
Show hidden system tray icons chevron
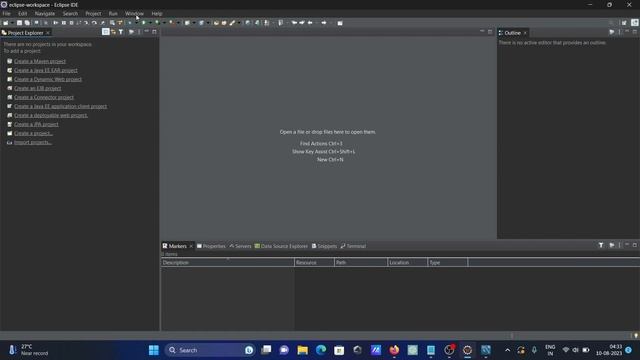point(507,350)
